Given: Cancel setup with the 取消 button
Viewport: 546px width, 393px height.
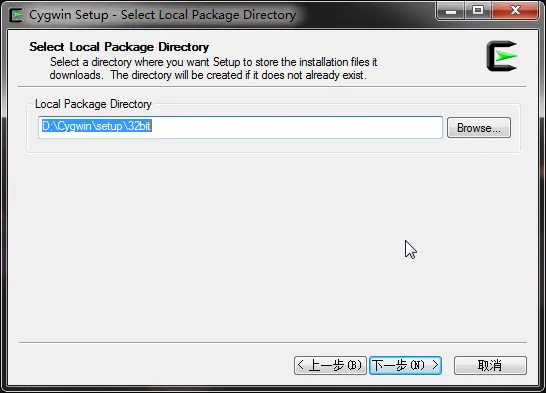Looking at the screenshot, I should pyautogui.click(x=490, y=365).
